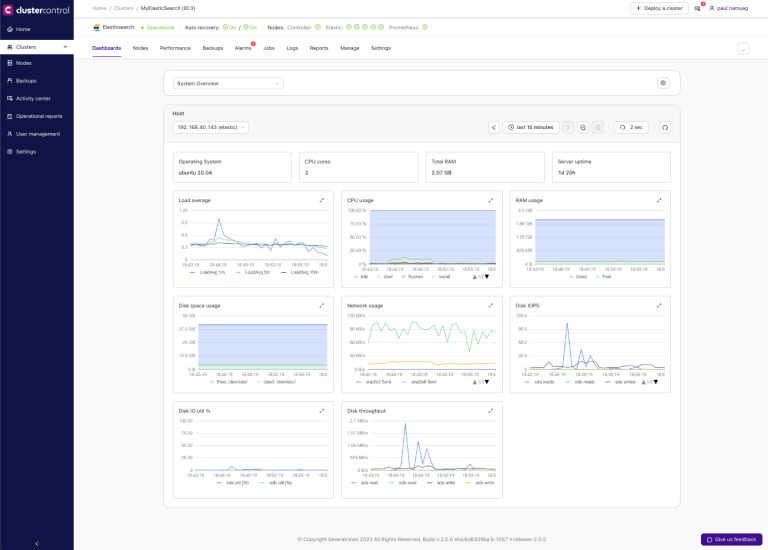The image size is (768, 550).
Task: Switch to the Performance tab
Action: [x=175, y=48]
